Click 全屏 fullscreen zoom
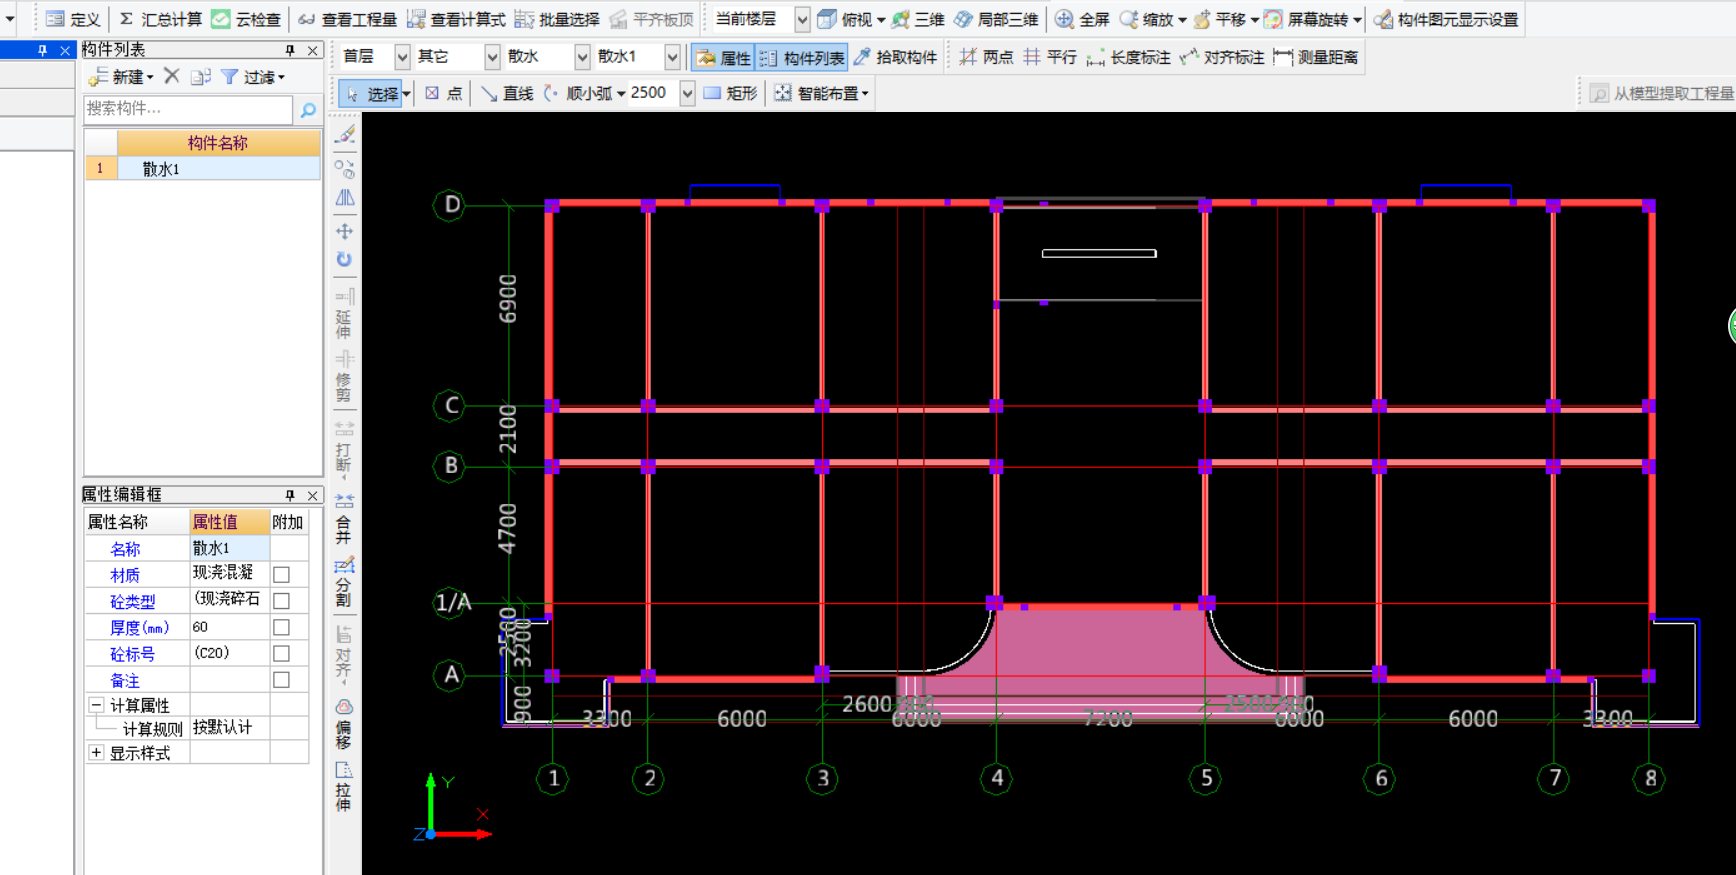Image resolution: width=1736 pixels, height=875 pixels. [1083, 19]
